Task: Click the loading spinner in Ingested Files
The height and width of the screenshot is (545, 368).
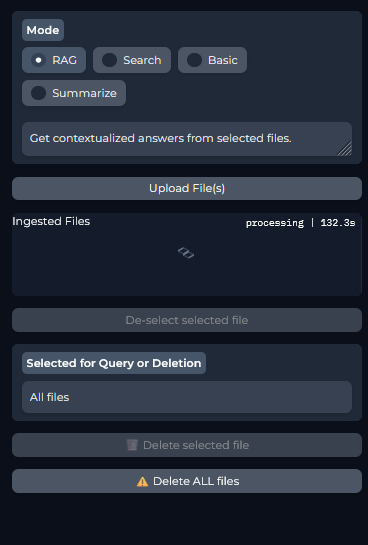Action: [186, 253]
